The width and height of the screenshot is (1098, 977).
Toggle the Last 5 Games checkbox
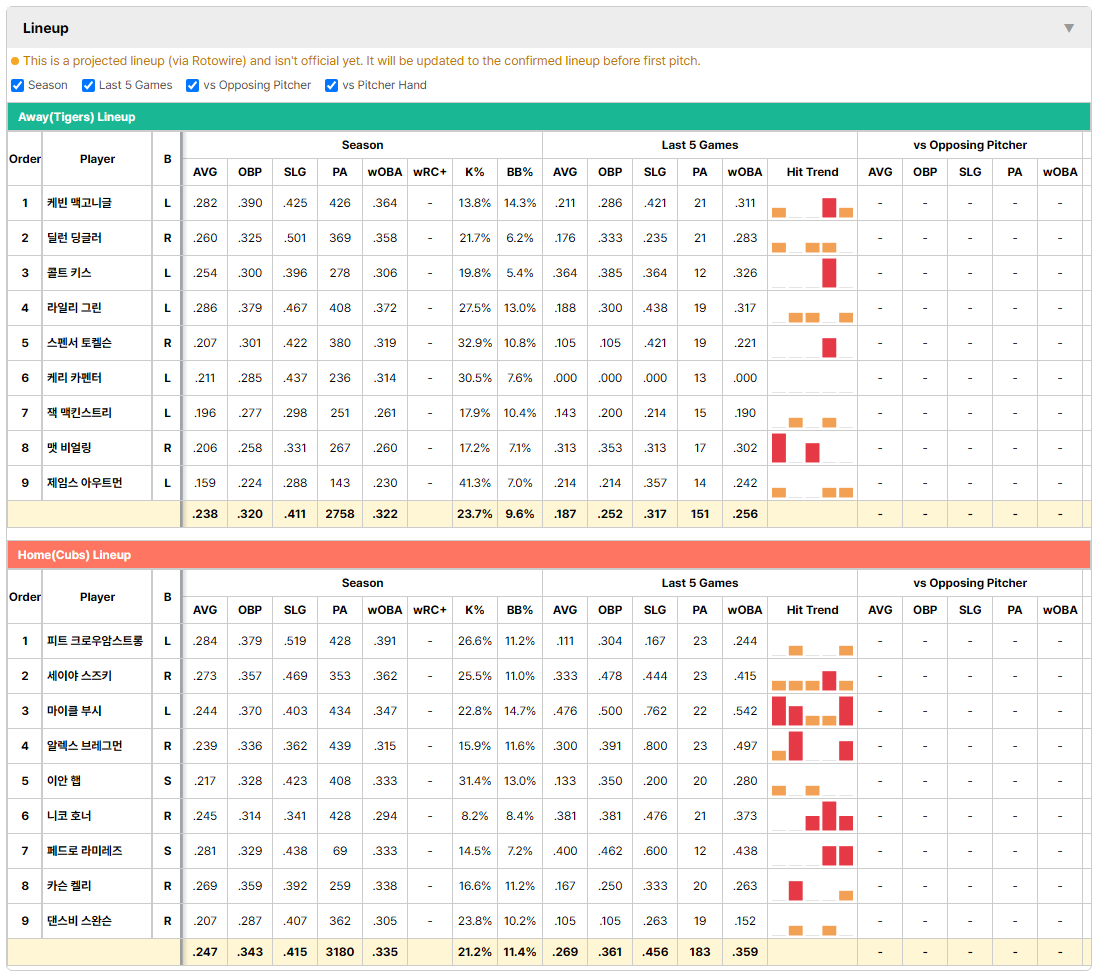coord(88,85)
